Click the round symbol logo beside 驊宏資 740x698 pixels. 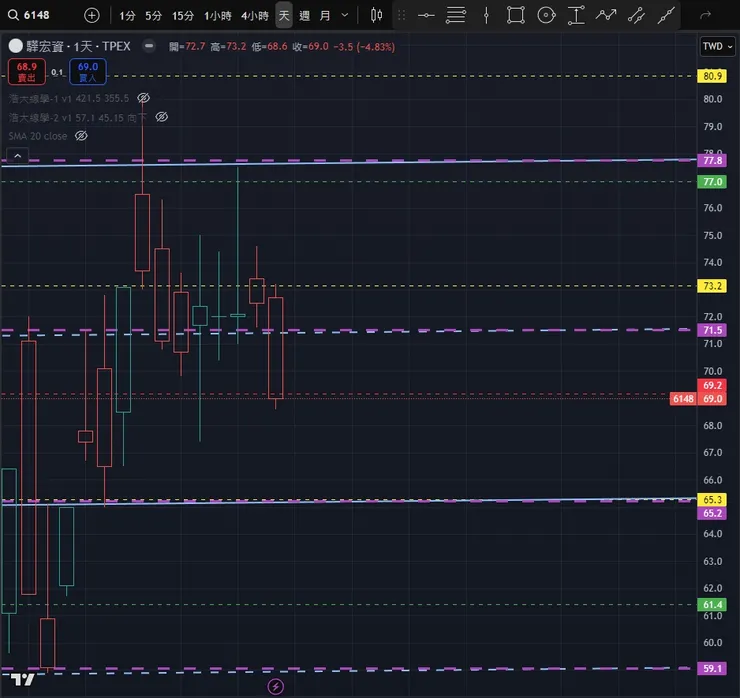pyautogui.click(x=16, y=46)
